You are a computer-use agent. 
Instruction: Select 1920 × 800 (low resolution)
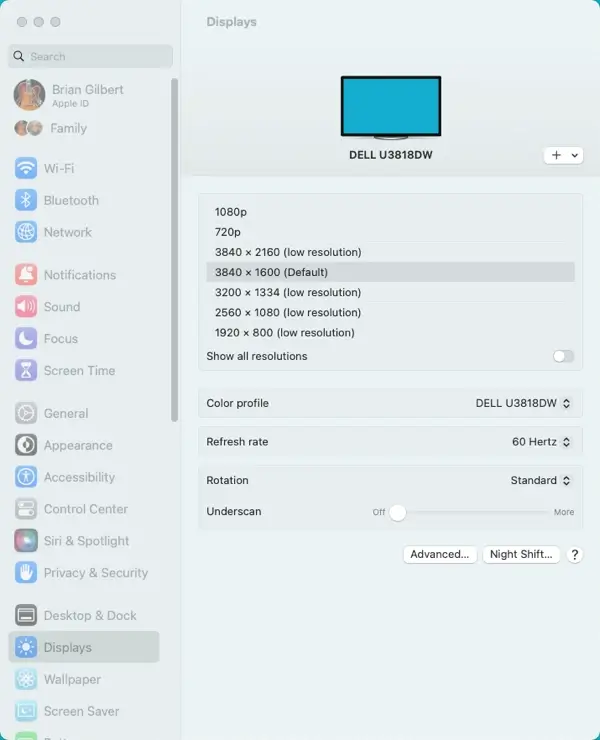[390, 333]
